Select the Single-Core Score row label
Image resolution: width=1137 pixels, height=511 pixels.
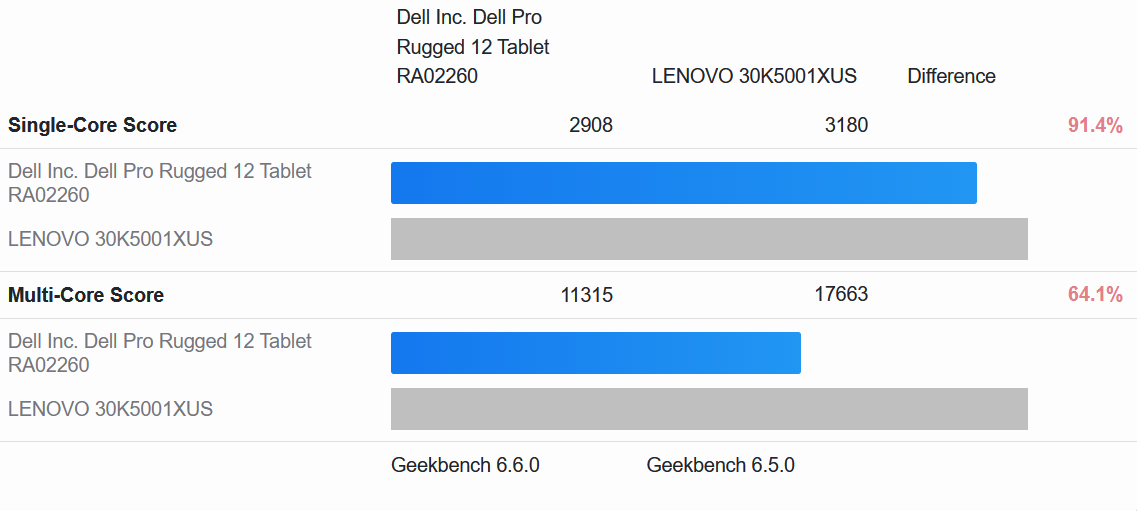click(x=92, y=125)
